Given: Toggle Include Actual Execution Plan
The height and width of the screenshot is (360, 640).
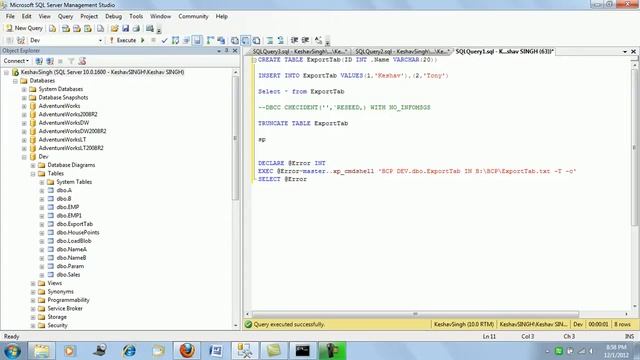Looking at the screenshot, I should click(210, 40).
